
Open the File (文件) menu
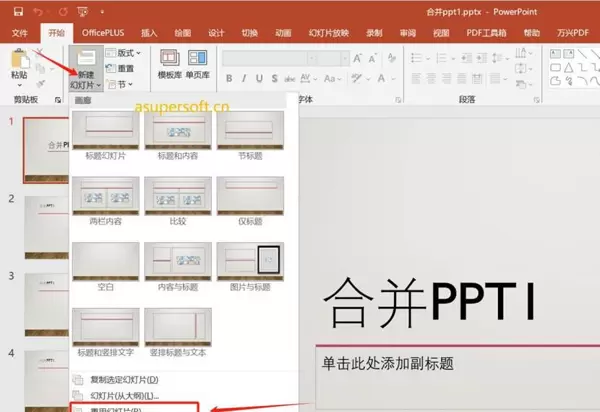[x=19, y=32]
